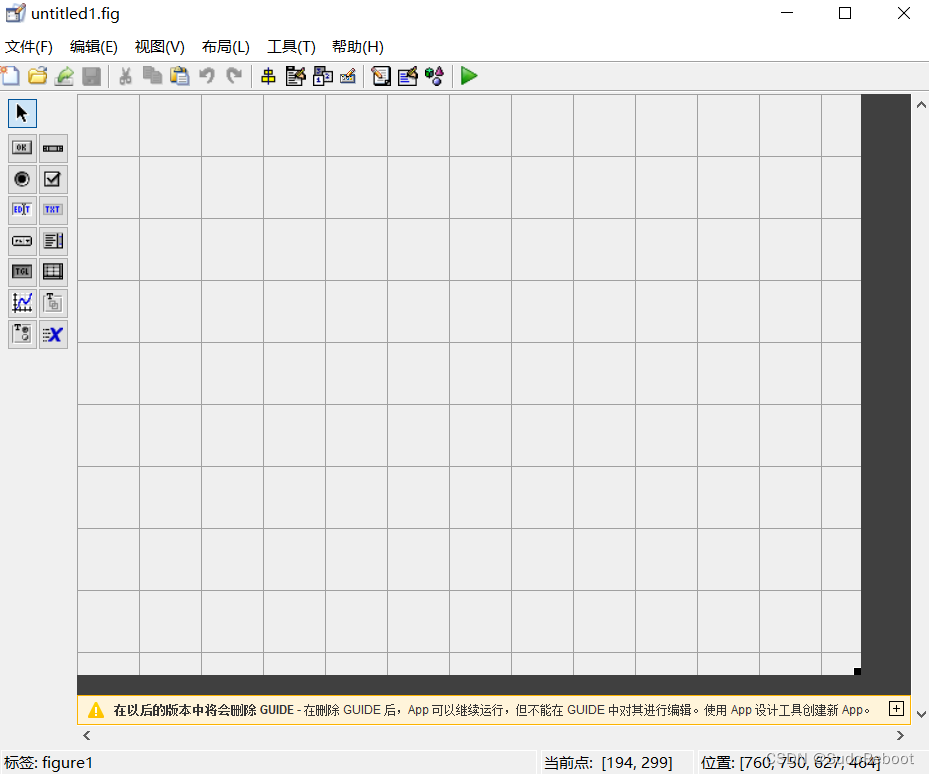
Task: Click the 位置 status bar text
Action: point(790,763)
